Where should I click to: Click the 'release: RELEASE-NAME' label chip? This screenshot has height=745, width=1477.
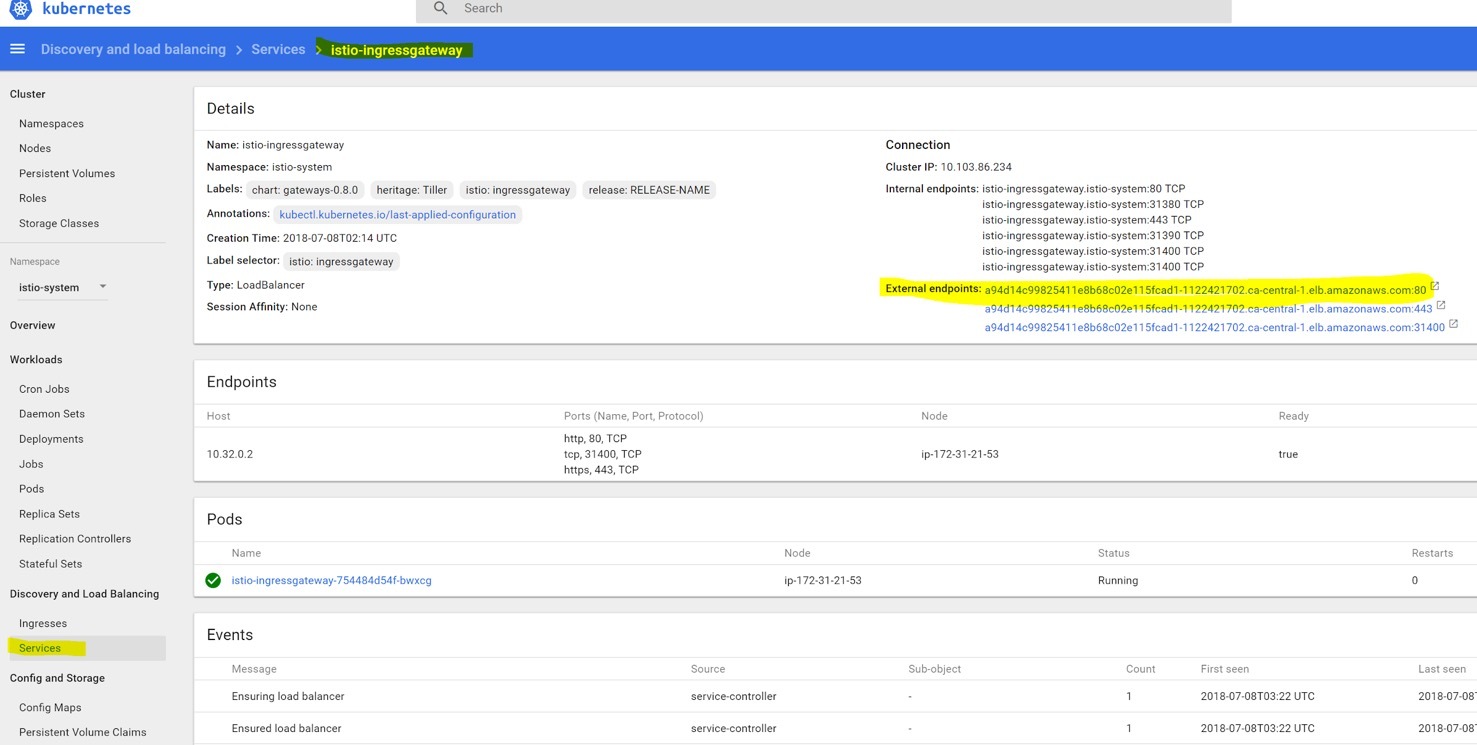coord(649,190)
